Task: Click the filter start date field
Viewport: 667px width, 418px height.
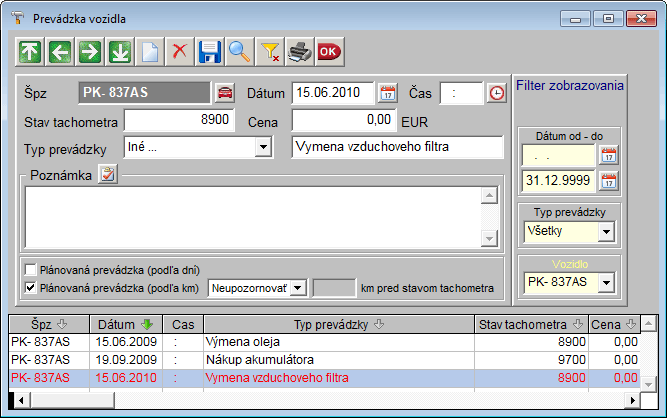Action: pos(558,155)
